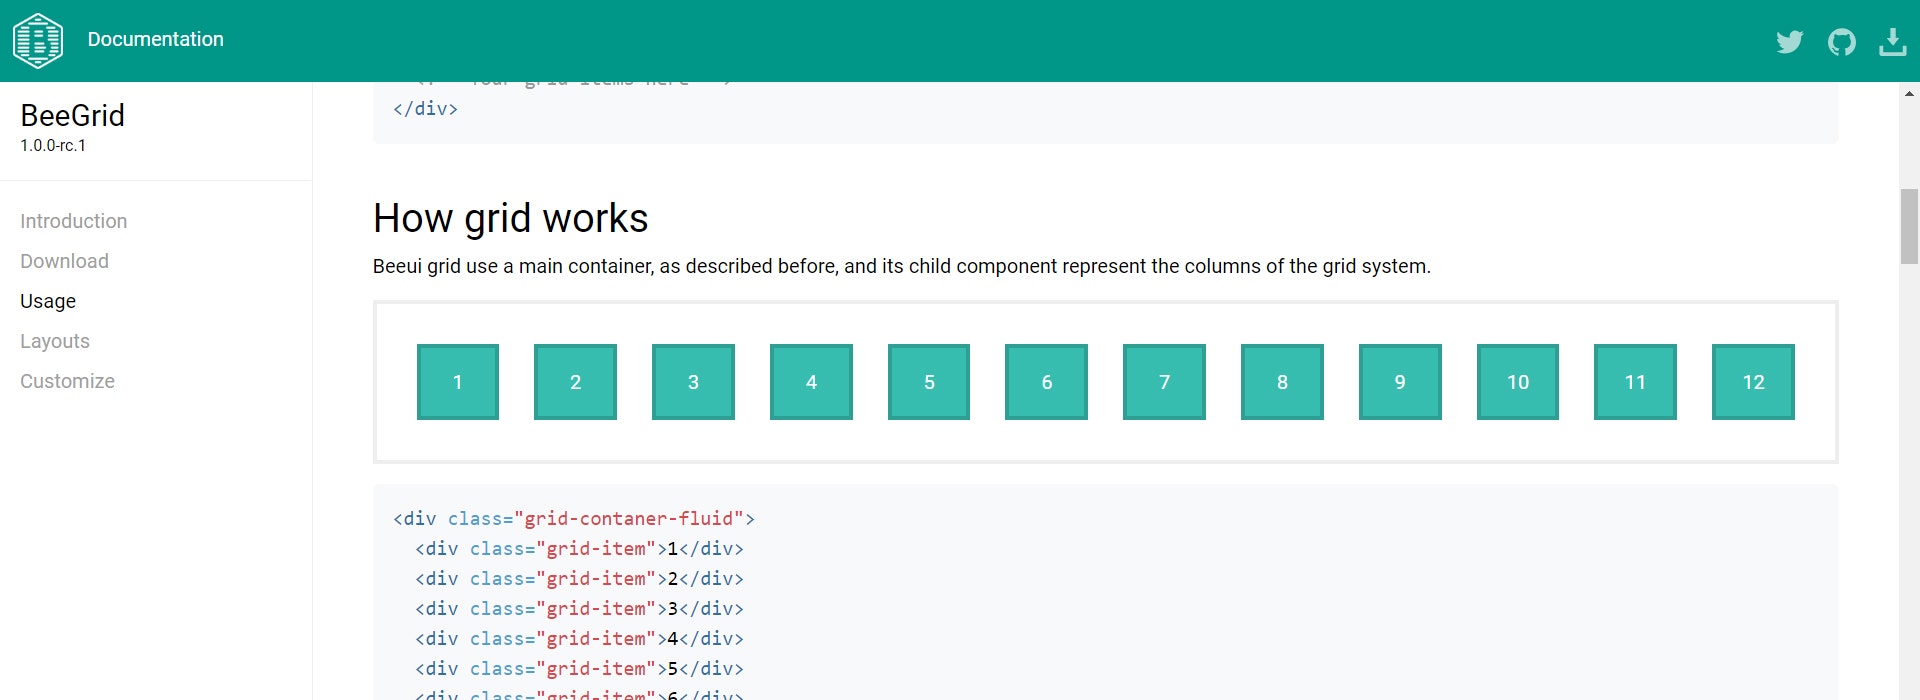
Task: Click code line with grid-item 1
Action: [x=579, y=549]
